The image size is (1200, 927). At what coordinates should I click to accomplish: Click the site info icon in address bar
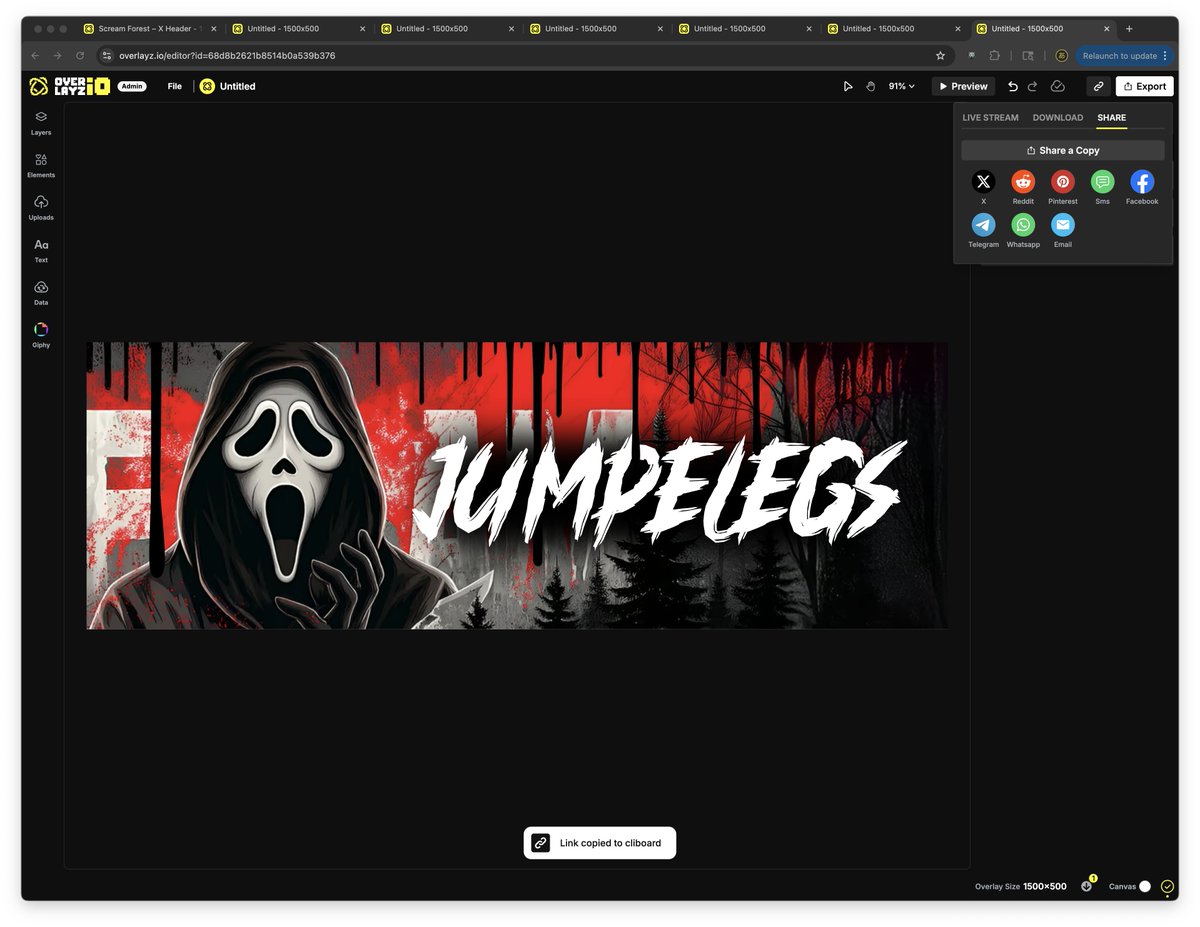coord(107,56)
